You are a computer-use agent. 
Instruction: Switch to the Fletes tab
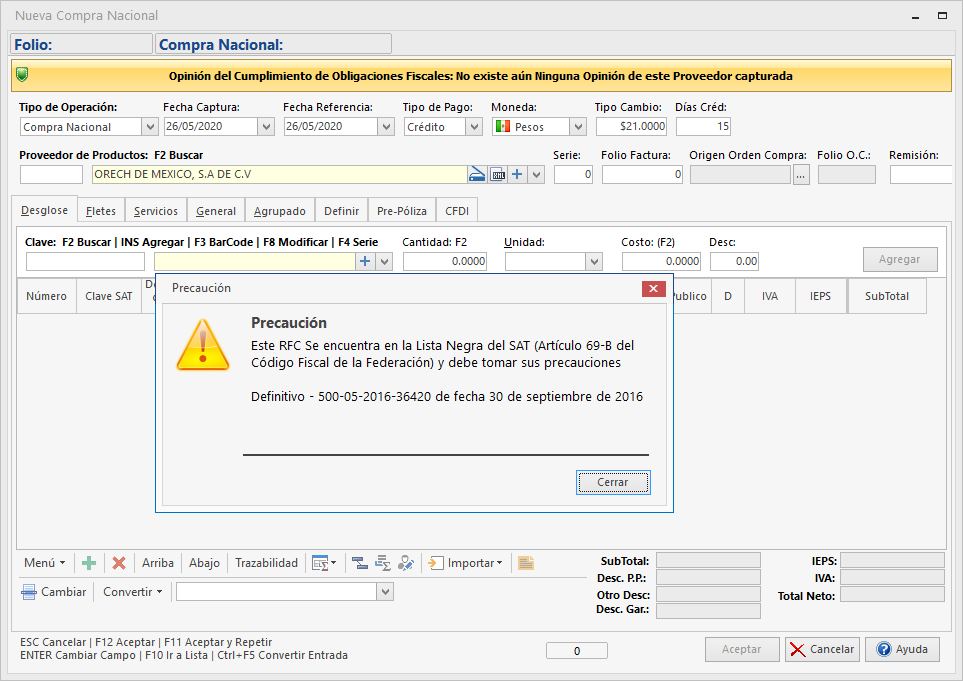[x=100, y=211]
